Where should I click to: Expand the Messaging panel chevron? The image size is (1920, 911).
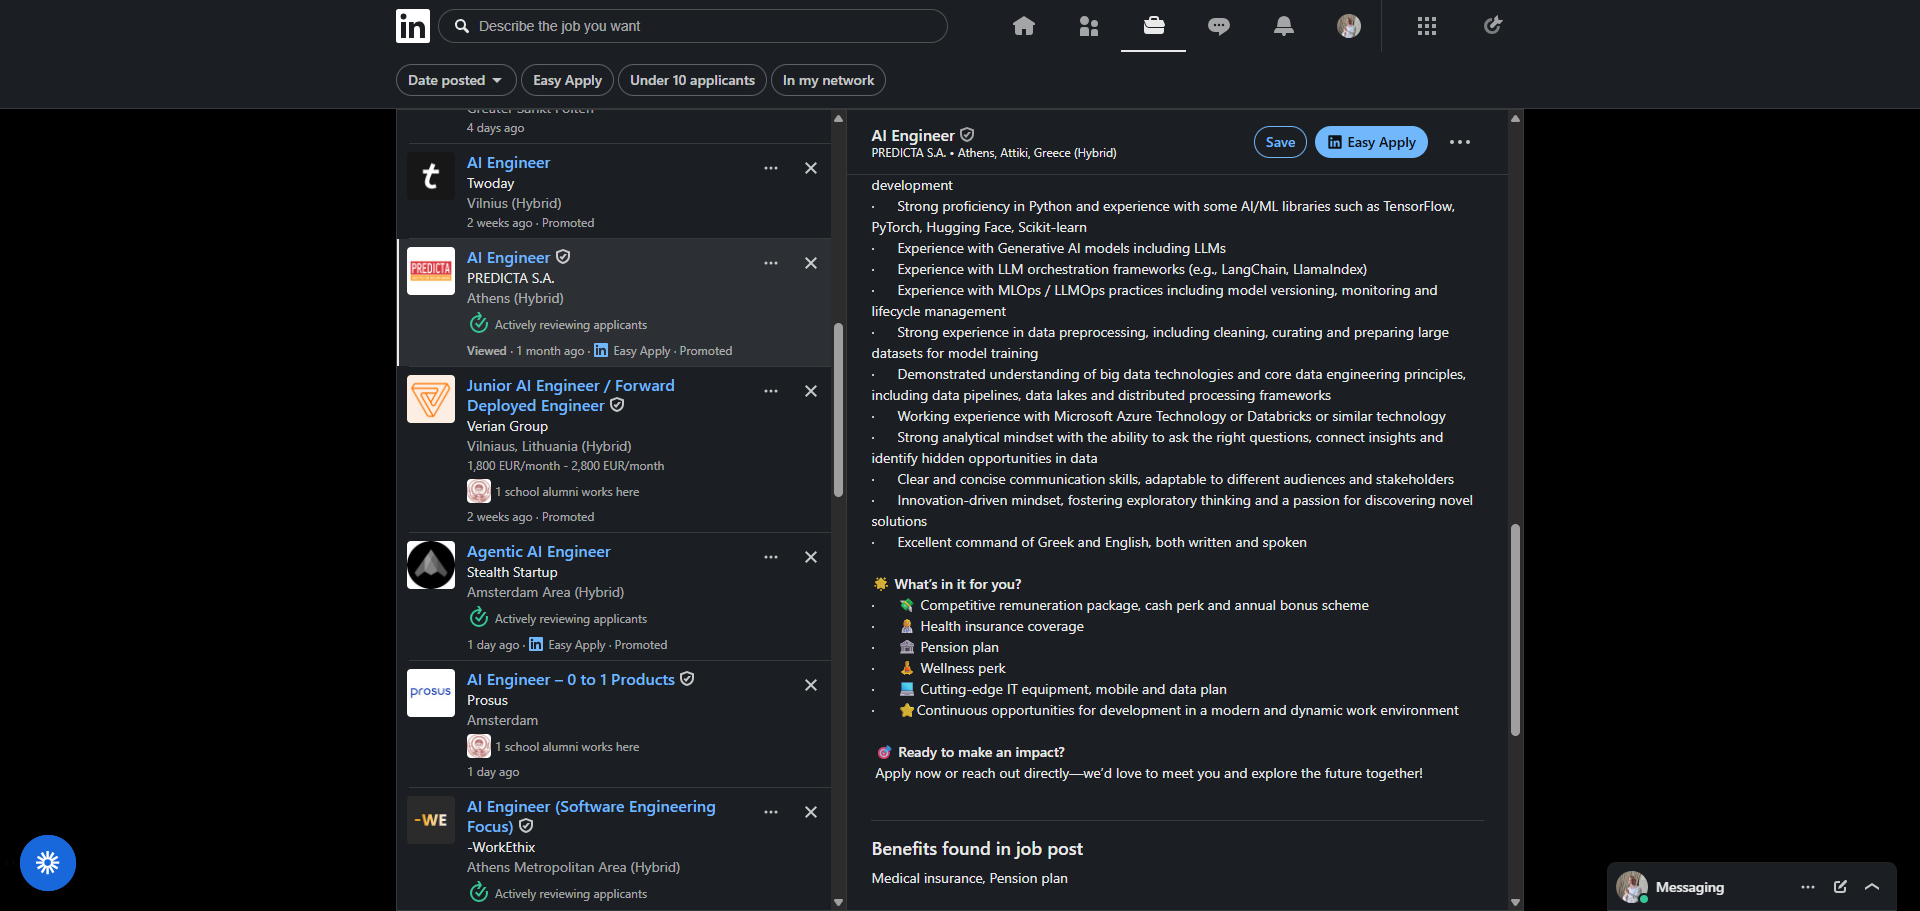point(1872,887)
